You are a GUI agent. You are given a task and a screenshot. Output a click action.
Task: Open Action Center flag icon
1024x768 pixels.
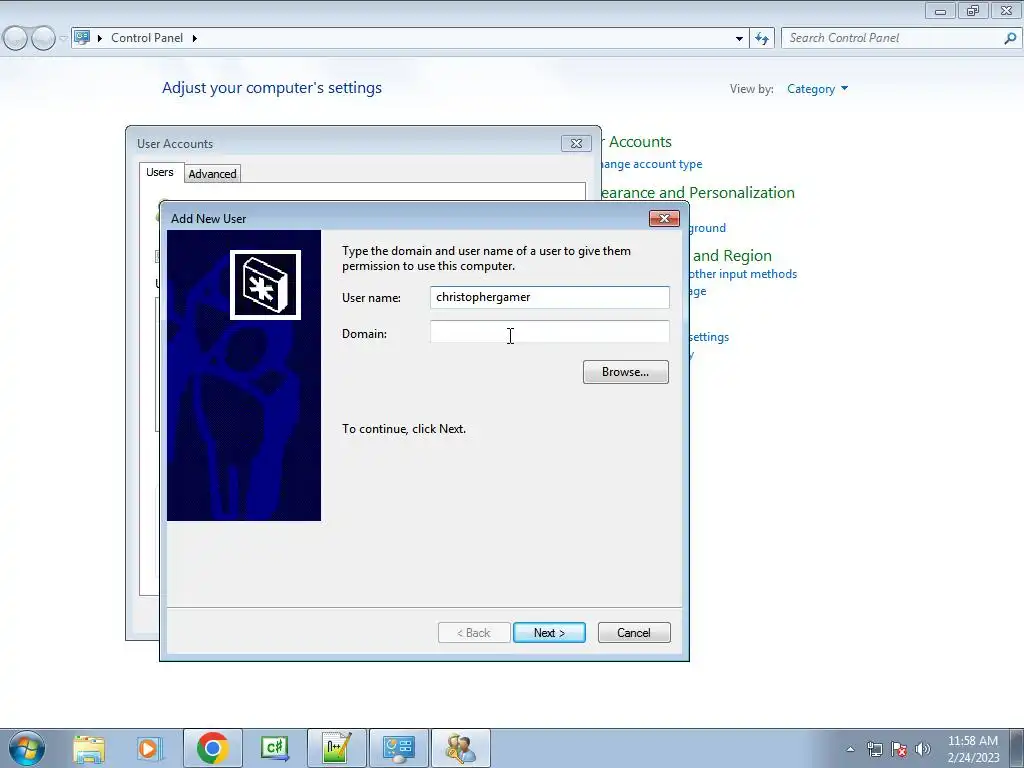coord(899,749)
